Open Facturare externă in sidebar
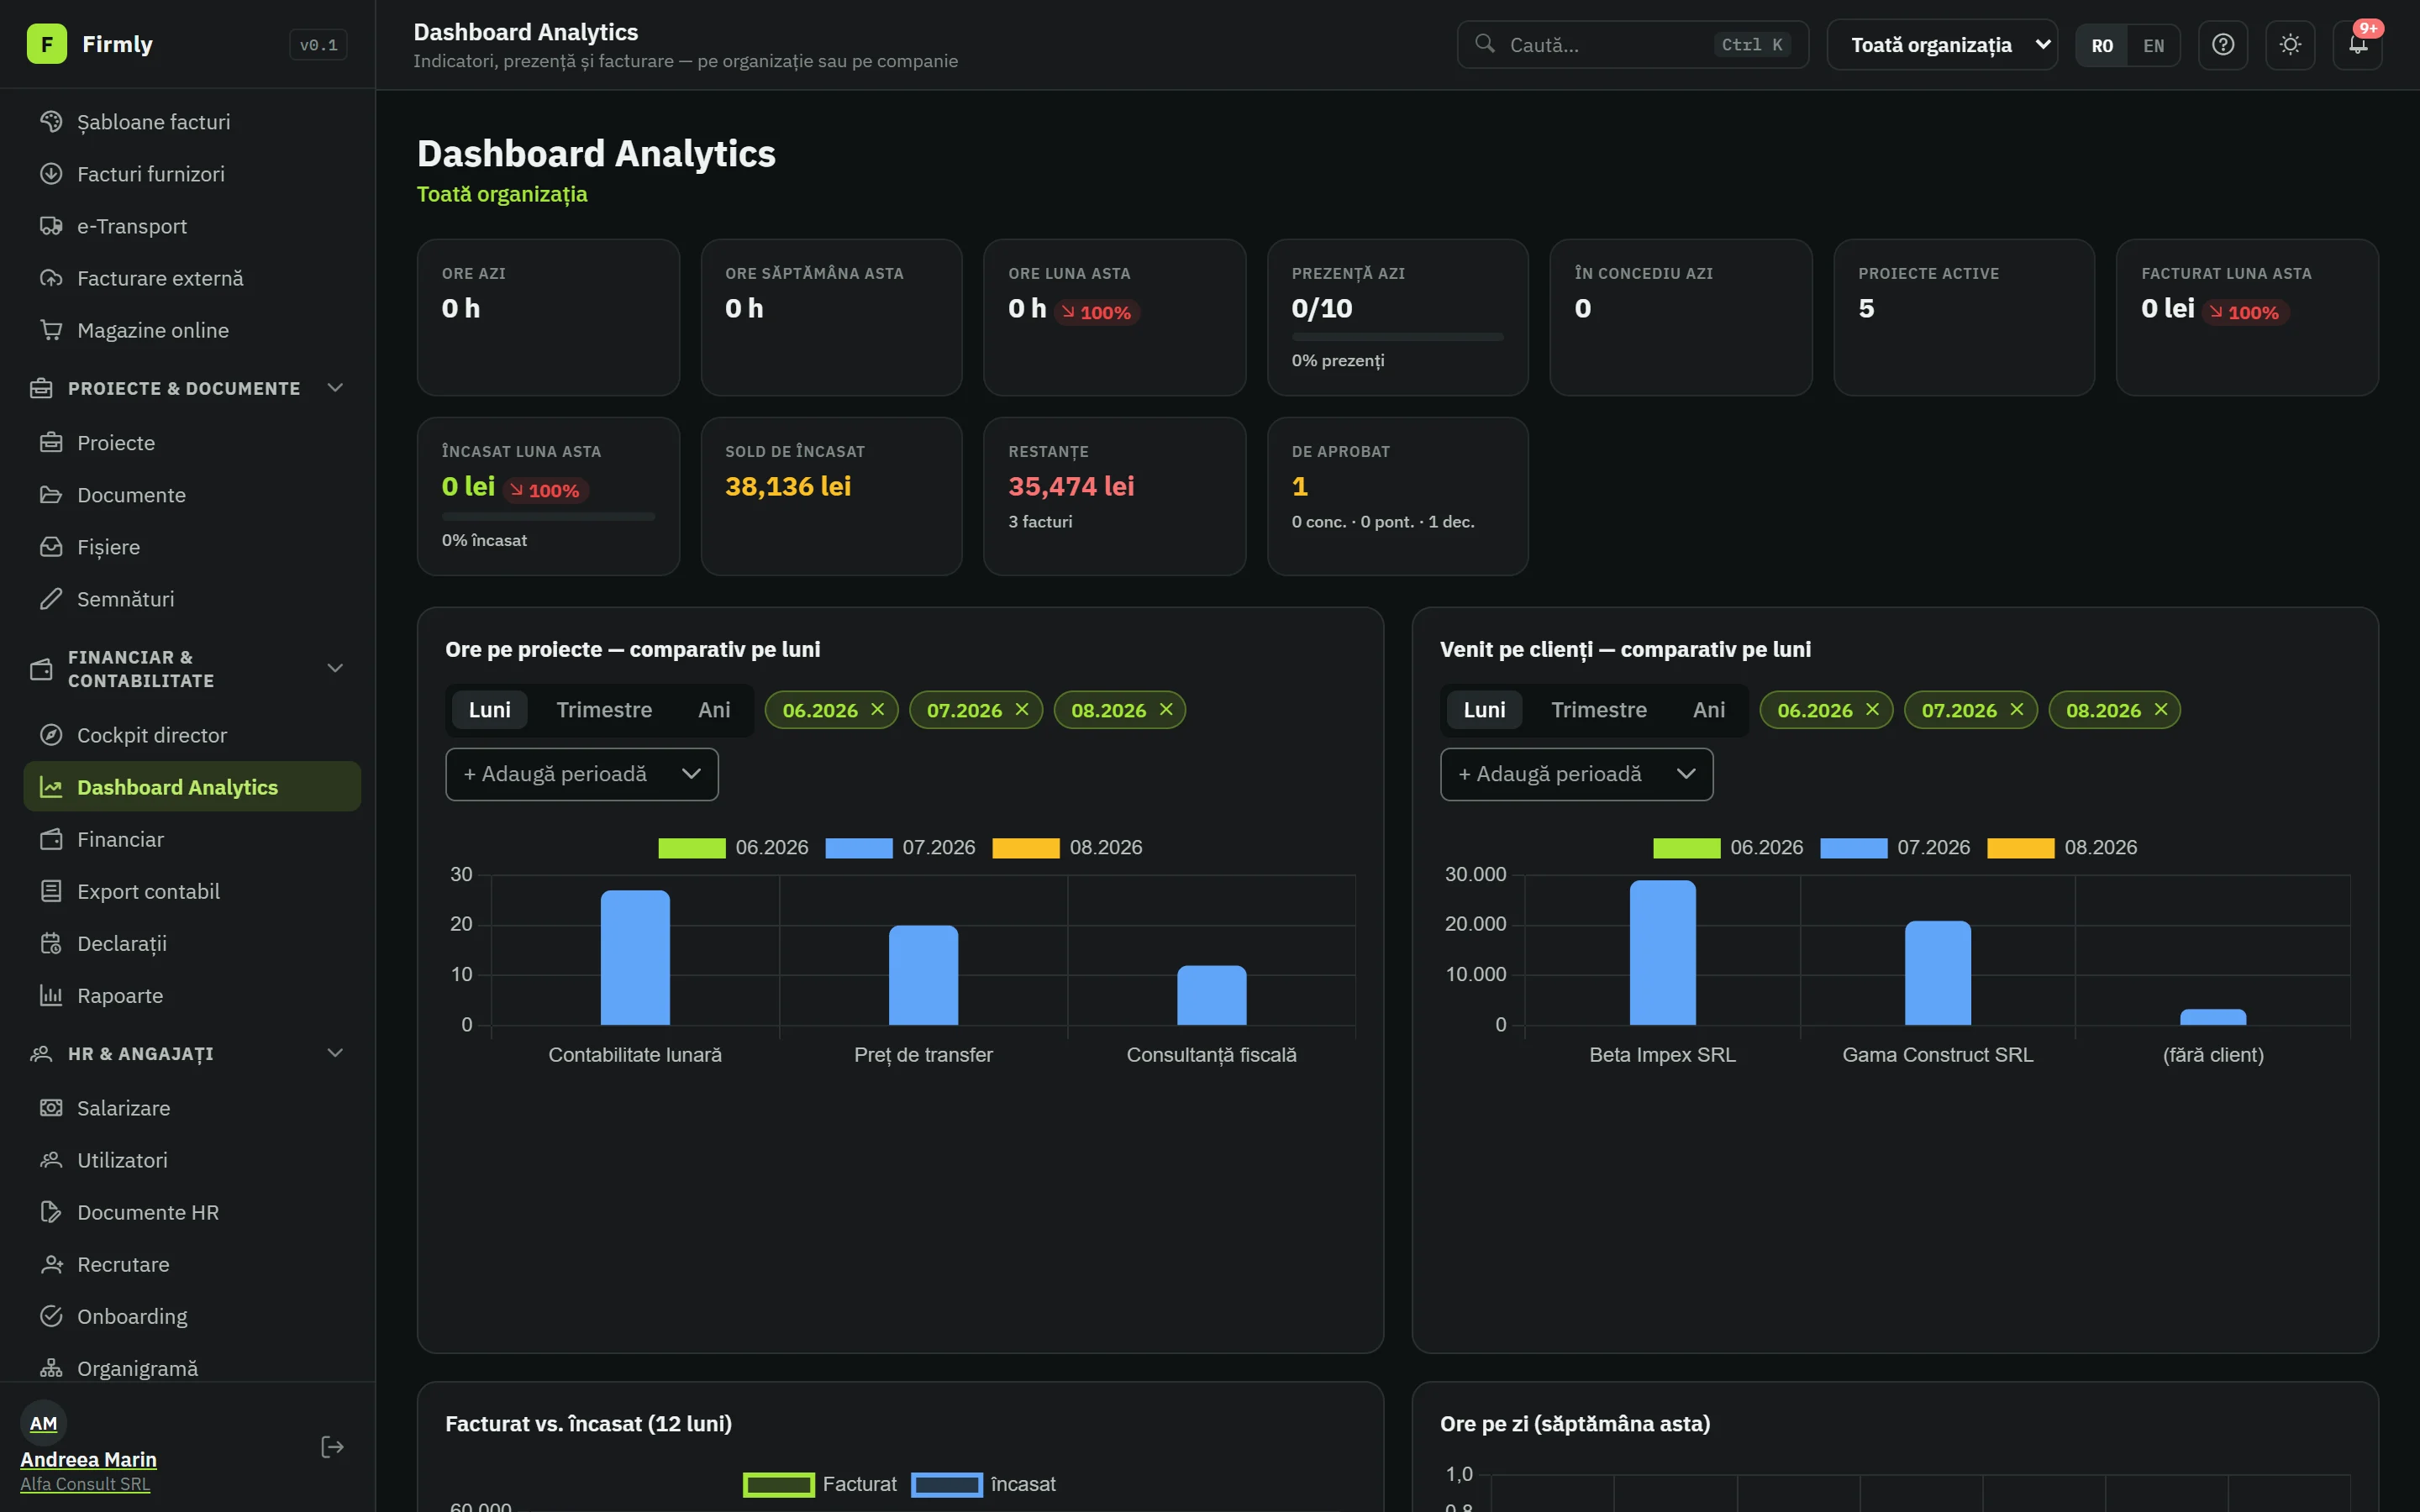 click(192, 278)
